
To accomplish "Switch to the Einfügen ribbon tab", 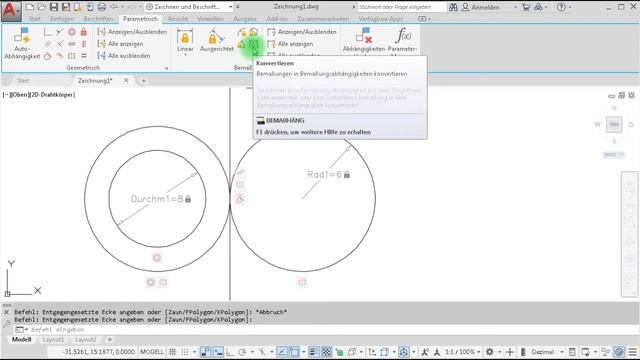I will [x=62, y=19].
